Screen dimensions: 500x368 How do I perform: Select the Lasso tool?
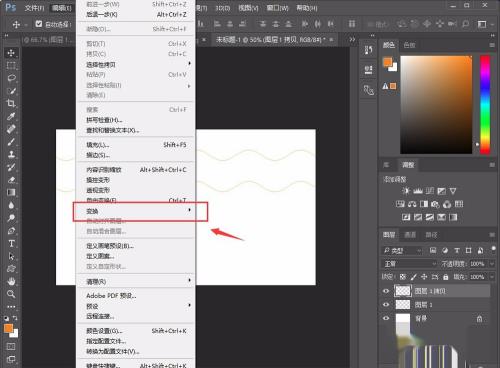[x=11, y=78]
